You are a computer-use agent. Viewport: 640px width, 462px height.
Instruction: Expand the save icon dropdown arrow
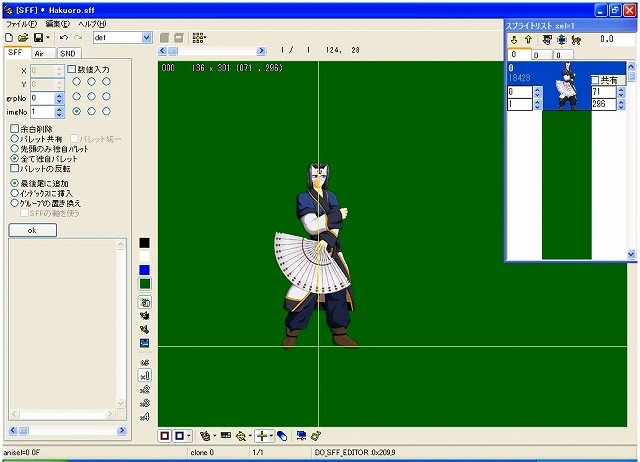click(x=48, y=37)
